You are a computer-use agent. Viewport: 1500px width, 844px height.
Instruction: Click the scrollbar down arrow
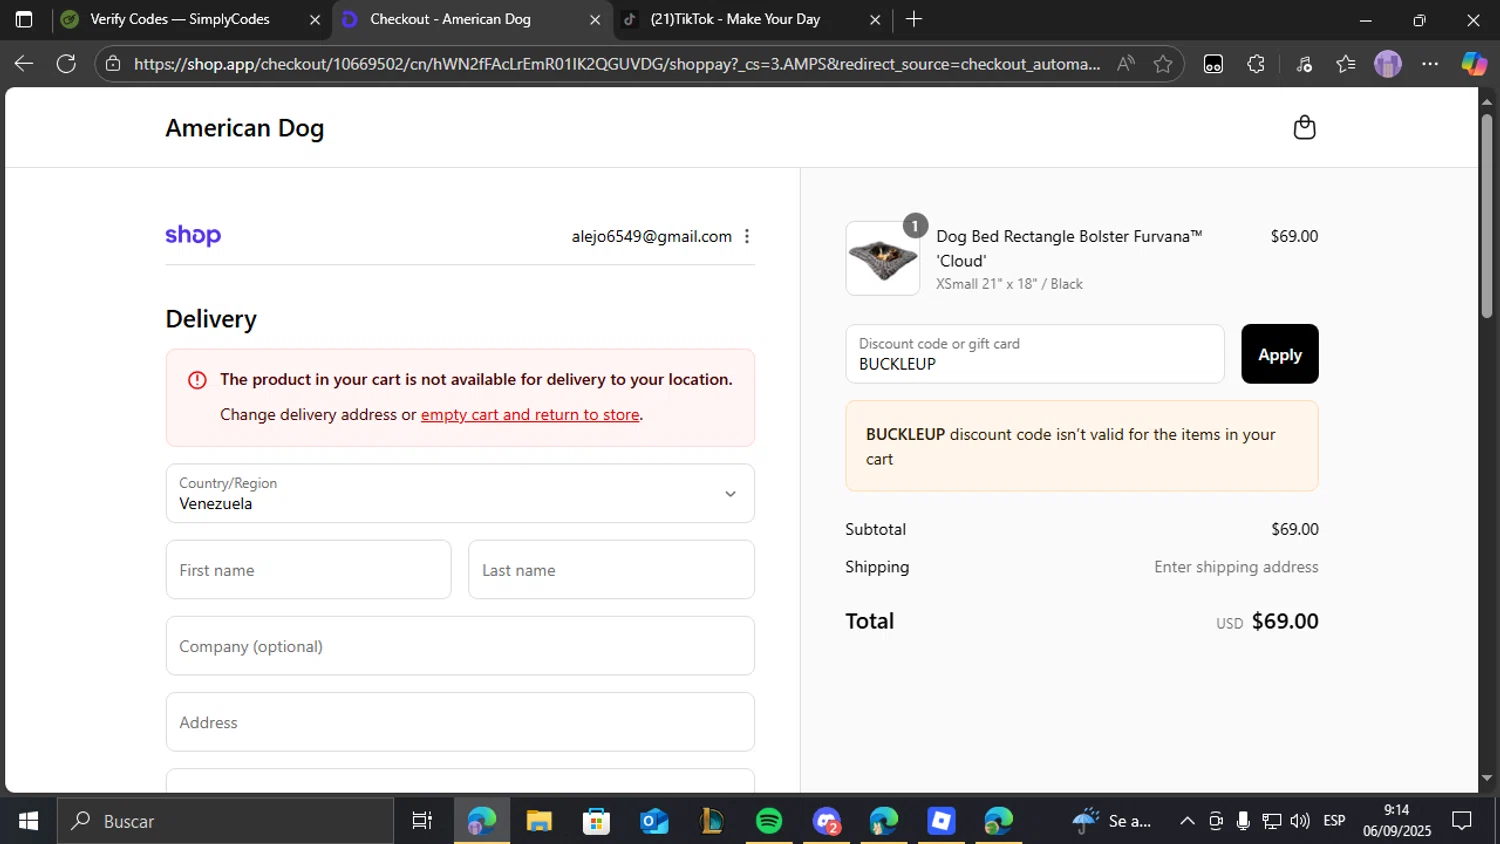(x=1486, y=778)
